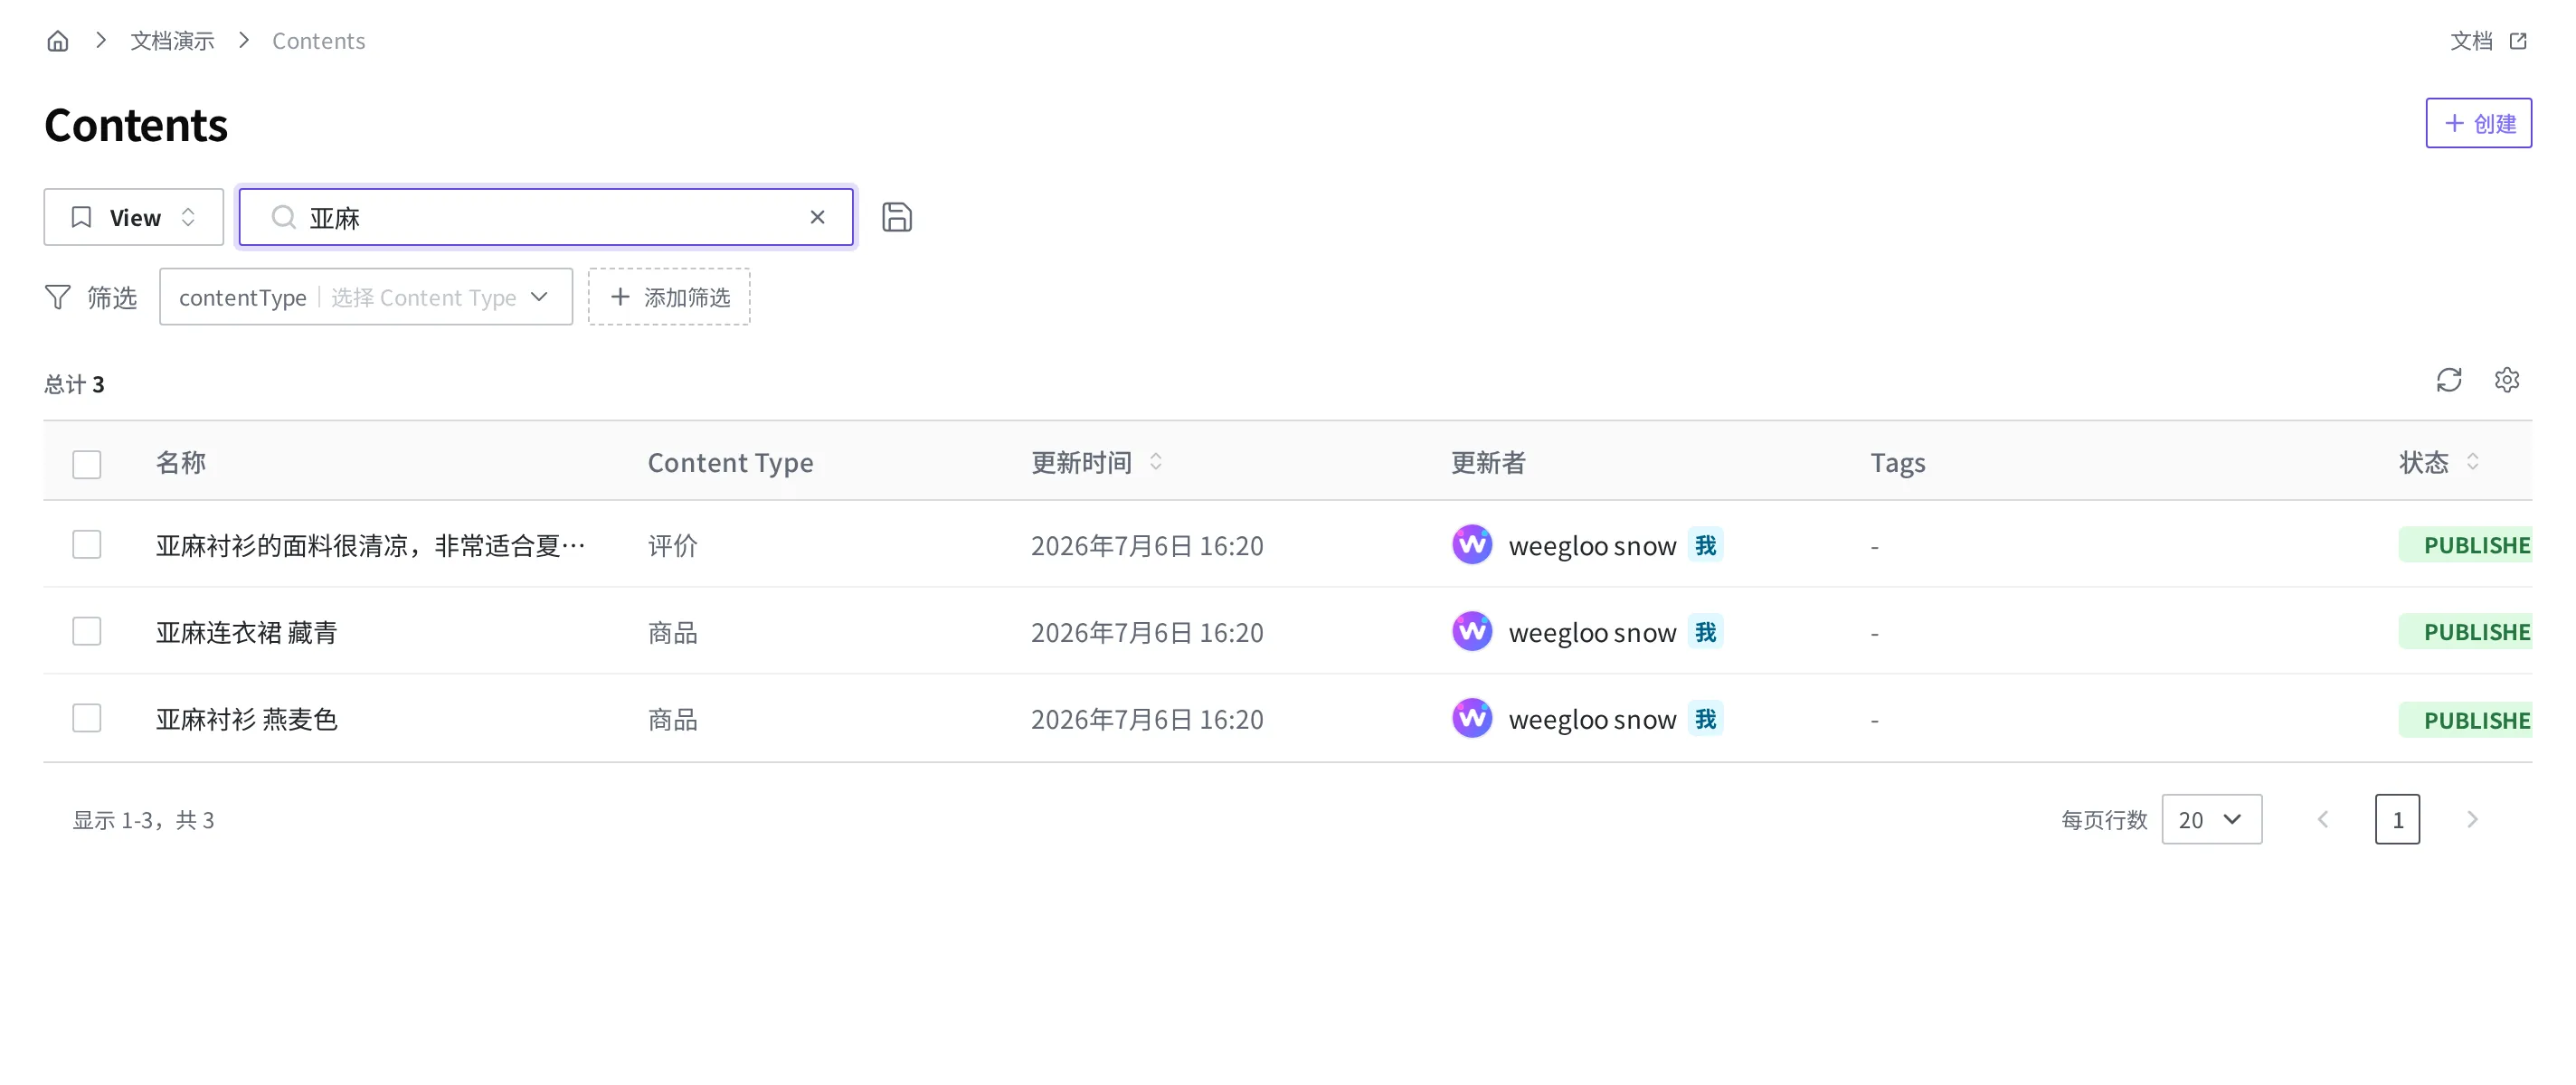Click the 添加筛选 button
Viewport: 2576px width, 1085px height.
(669, 297)
